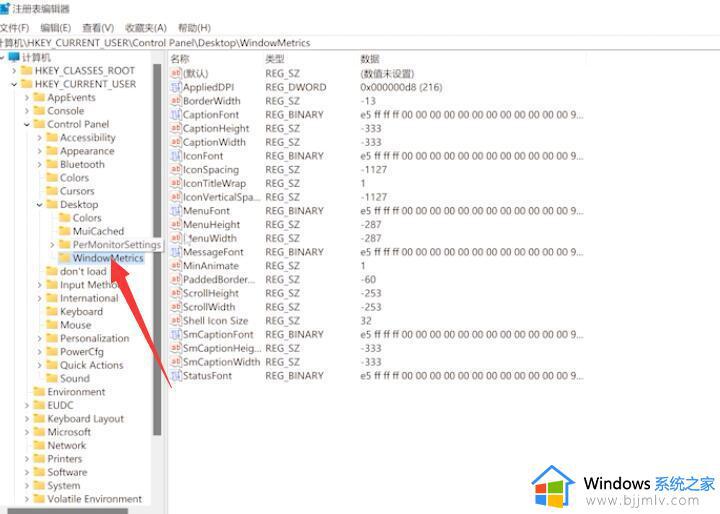Click the CaptionHeight string value icon
The image size is (720, 514).
(x=176, y=128)
